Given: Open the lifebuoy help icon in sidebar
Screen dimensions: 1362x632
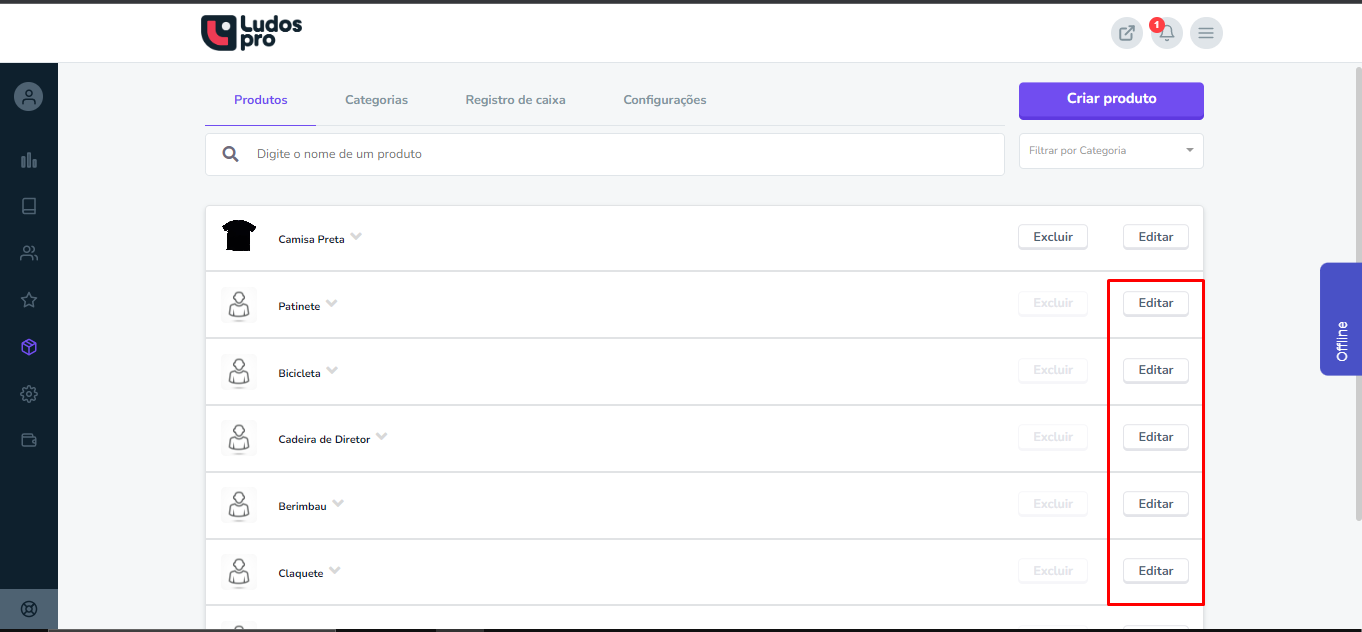Looking at the screenshot, I should (29, 609).
